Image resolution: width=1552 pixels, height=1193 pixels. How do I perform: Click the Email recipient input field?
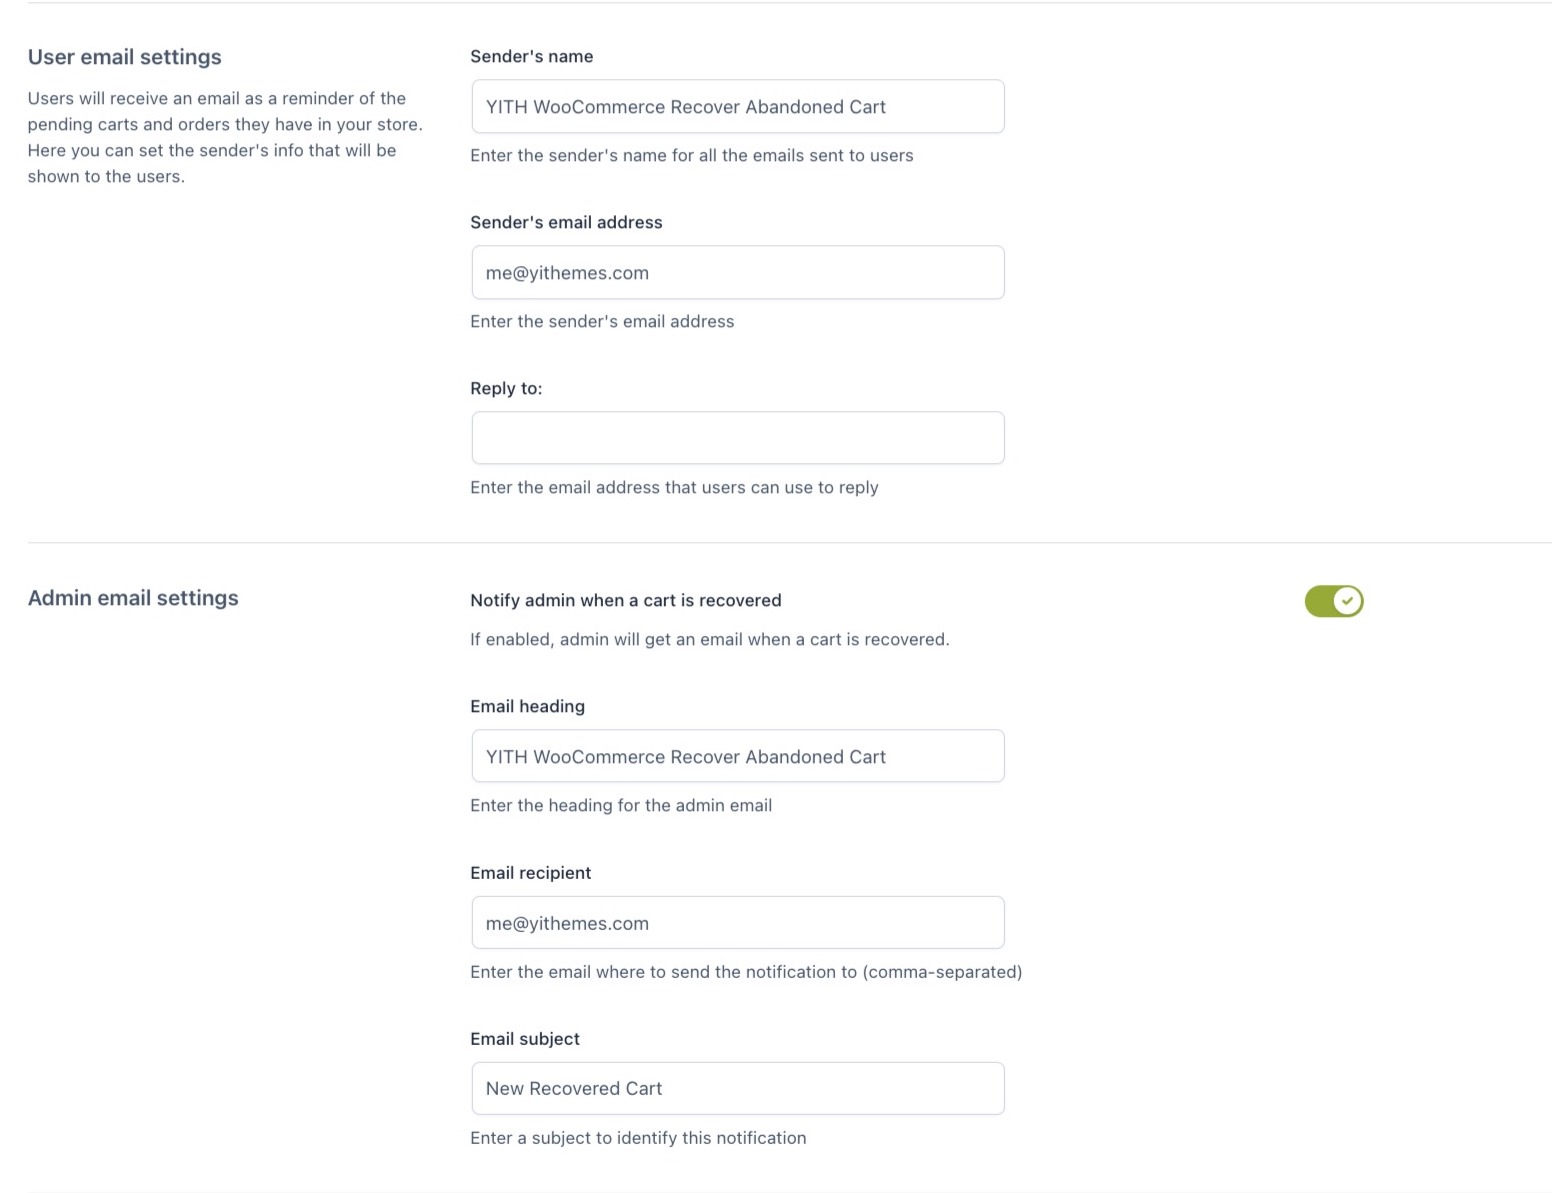pyautogui.click(x=737, y=923)
